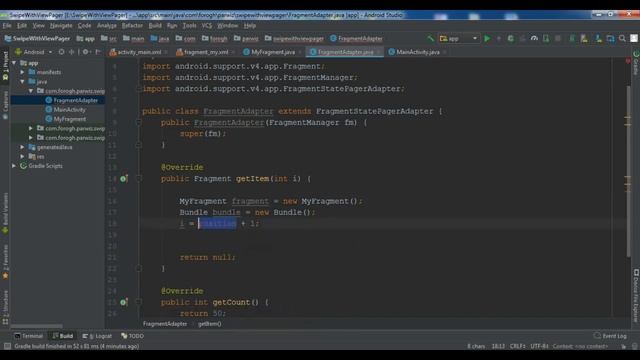This screenshot has height=360, width=640.
Task: Select MainActivity in project tree
Action: pyautogui.click(x=69, y=109)
